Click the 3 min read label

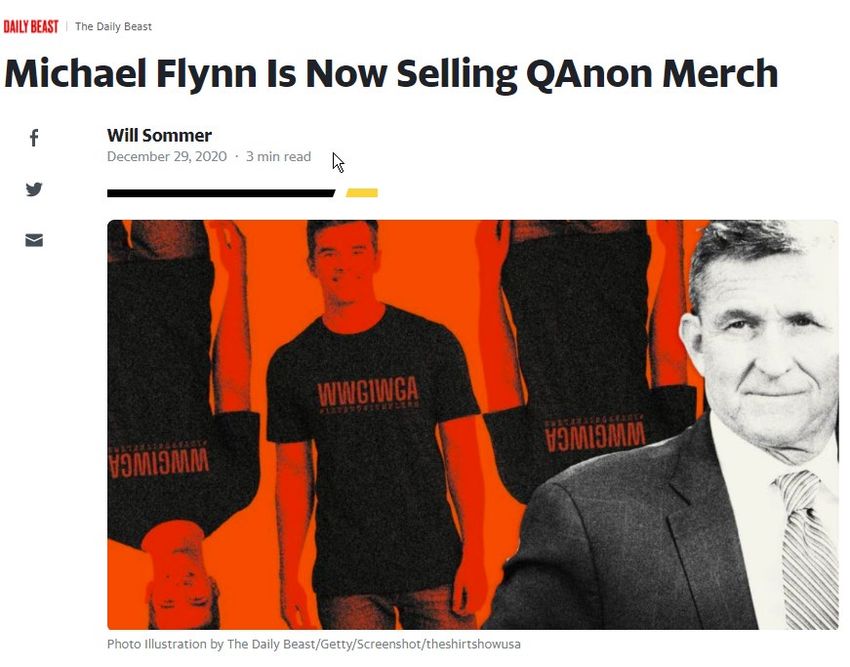279,156
